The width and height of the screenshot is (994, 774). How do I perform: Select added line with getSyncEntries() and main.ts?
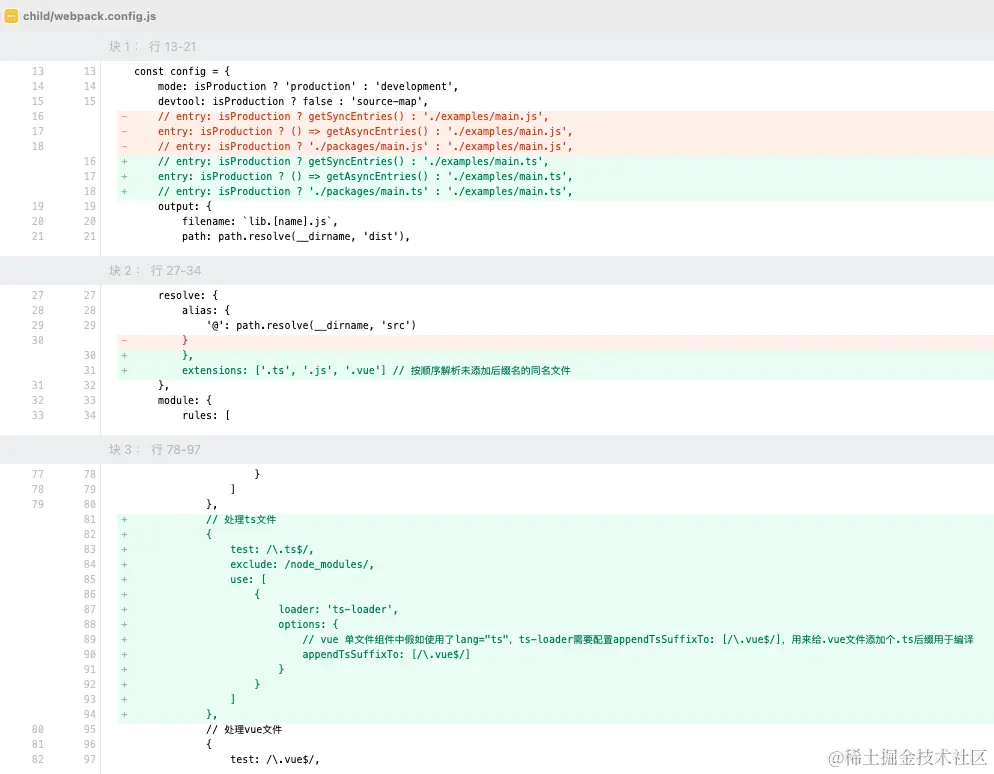pyautogui.click(x=353, y=161)
